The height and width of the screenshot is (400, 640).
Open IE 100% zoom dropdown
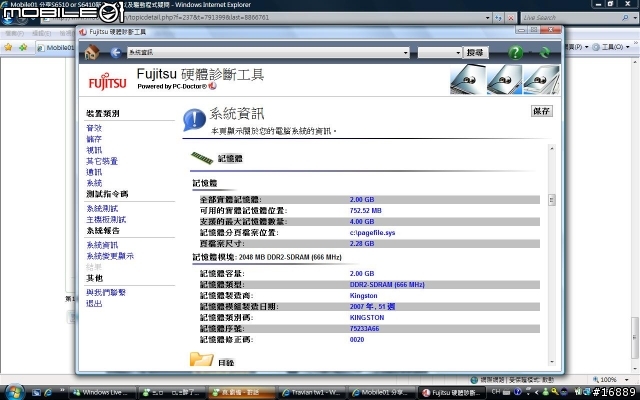pos(627,380)
